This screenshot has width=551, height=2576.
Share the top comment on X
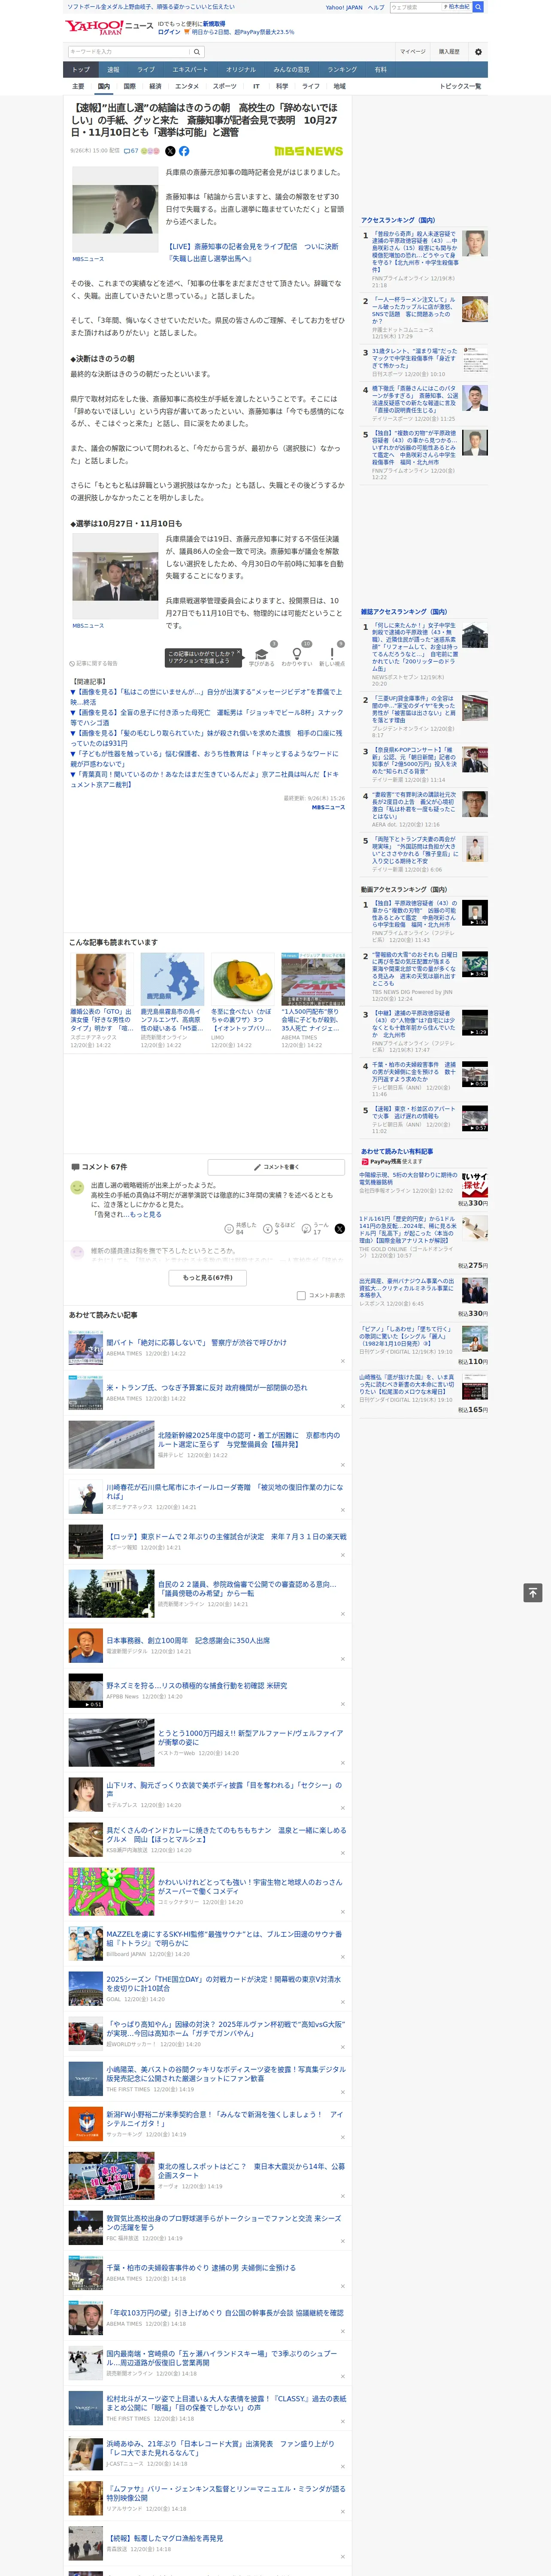[339, 1229]
